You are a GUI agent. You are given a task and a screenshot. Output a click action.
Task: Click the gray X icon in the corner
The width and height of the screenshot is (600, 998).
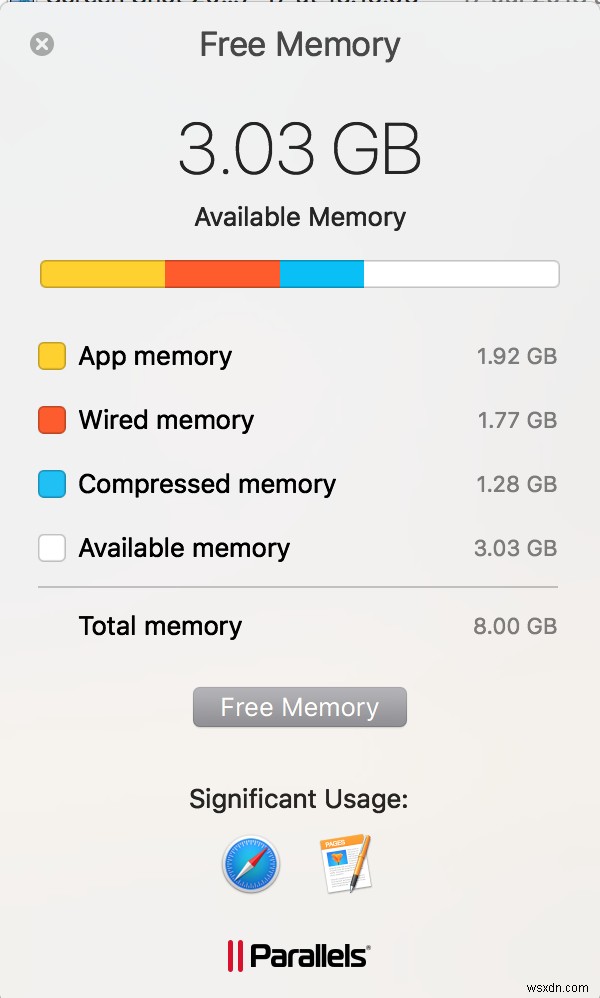click(41, 44)
